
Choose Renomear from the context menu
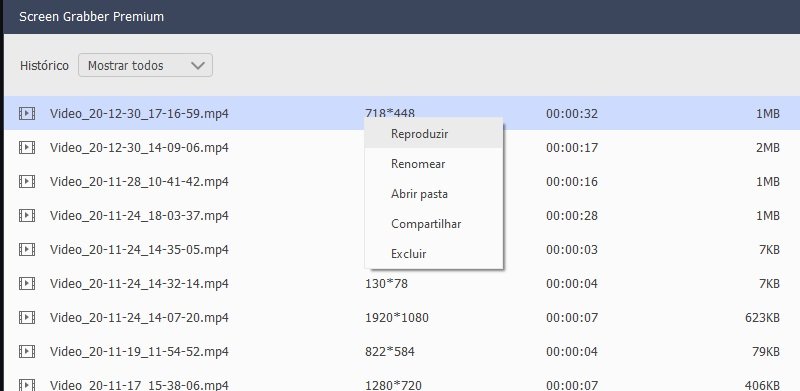(434, 164)
